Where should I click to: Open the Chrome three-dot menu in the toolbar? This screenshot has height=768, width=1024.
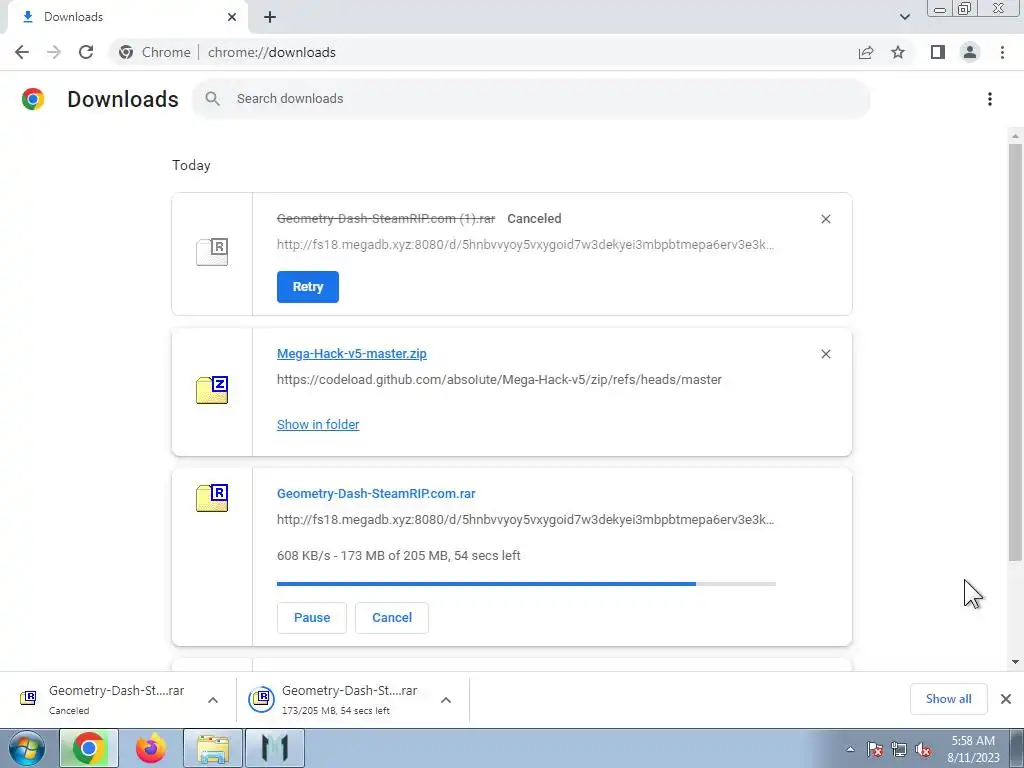(1002, 52)
